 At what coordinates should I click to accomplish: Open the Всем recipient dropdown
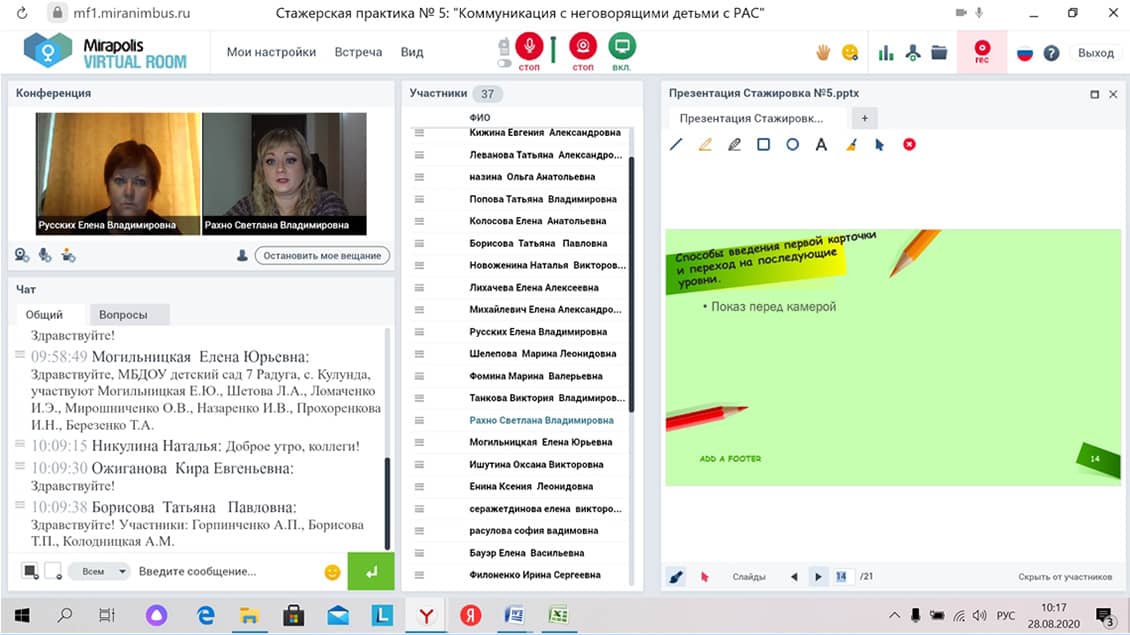(99, 571)
